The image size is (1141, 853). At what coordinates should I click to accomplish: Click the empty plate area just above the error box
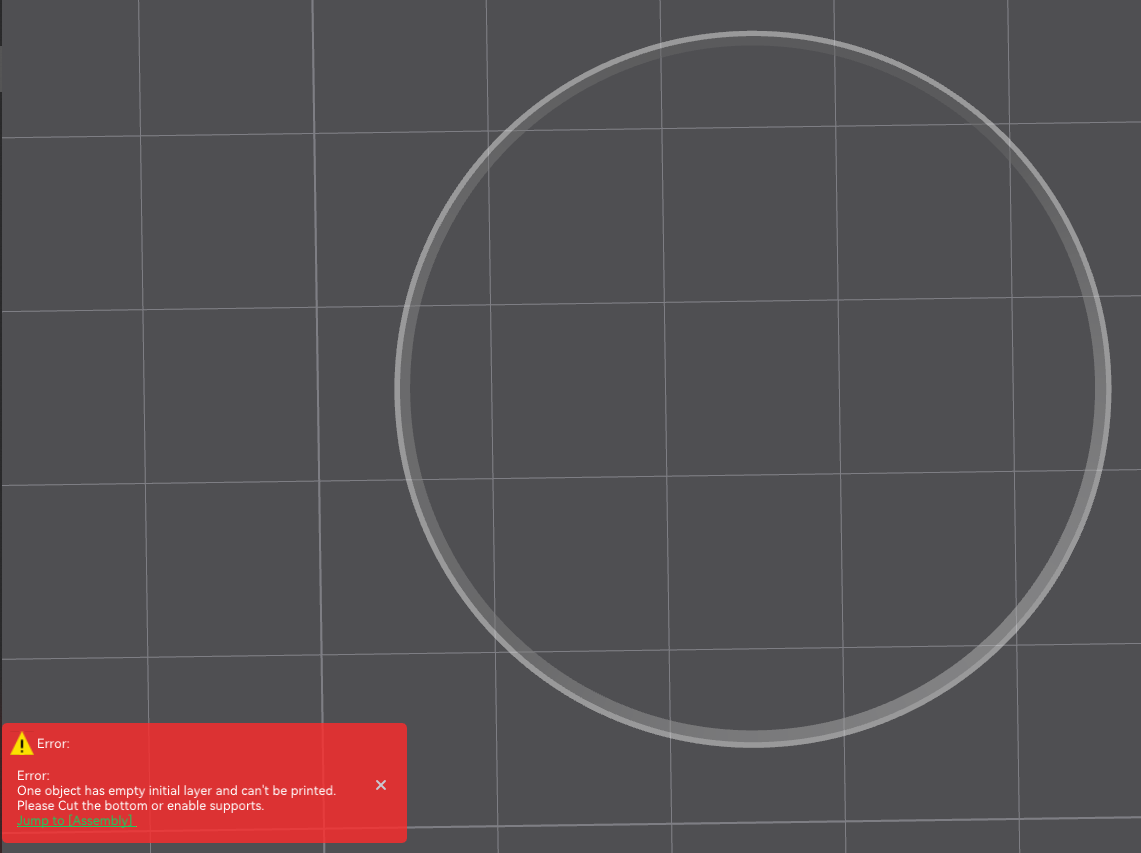[x=200, y=690]
